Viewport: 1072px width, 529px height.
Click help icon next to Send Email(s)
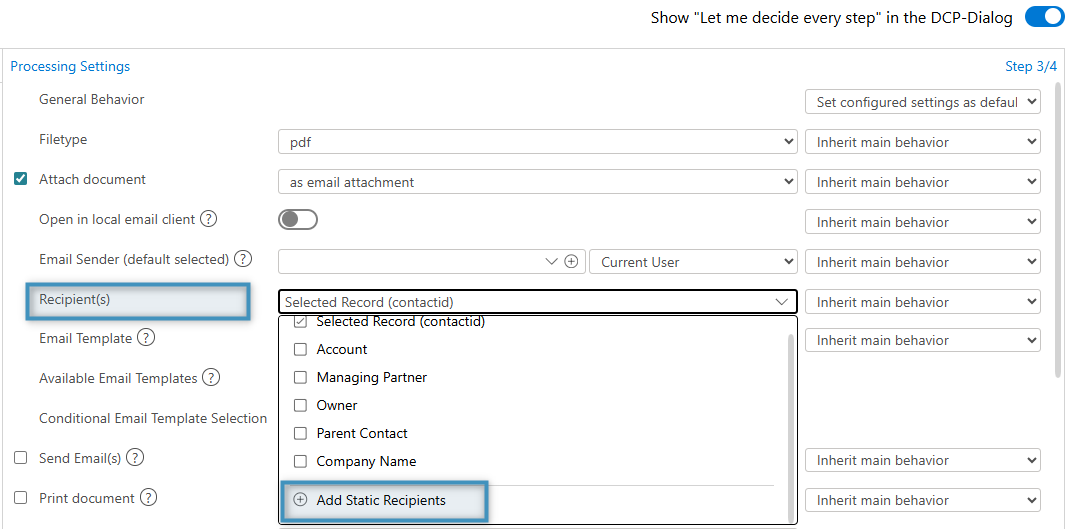click(135, 458)
